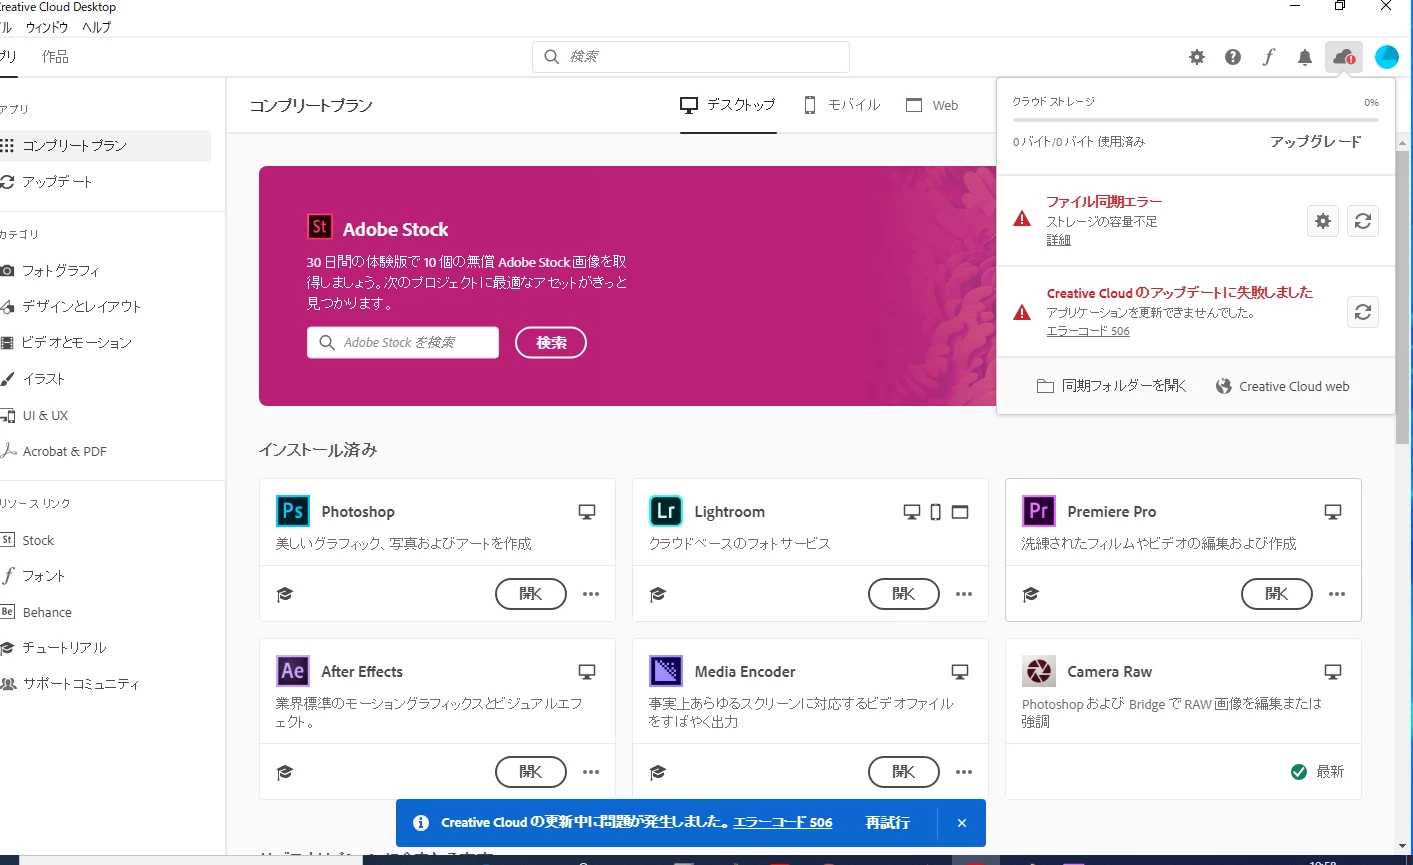This screenshot has height=865, width=1413.
Task: Switch to the モバイル tab
Action: pos(842,105)
